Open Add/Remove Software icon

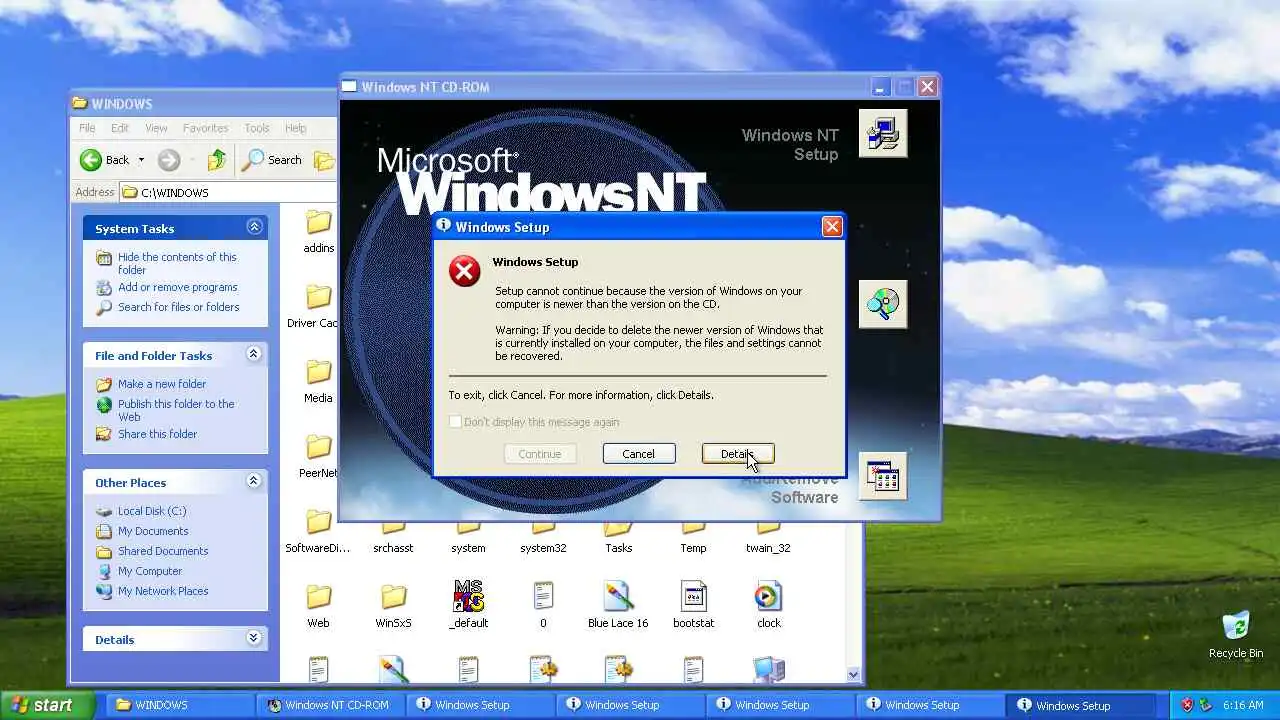pos(883,476)
